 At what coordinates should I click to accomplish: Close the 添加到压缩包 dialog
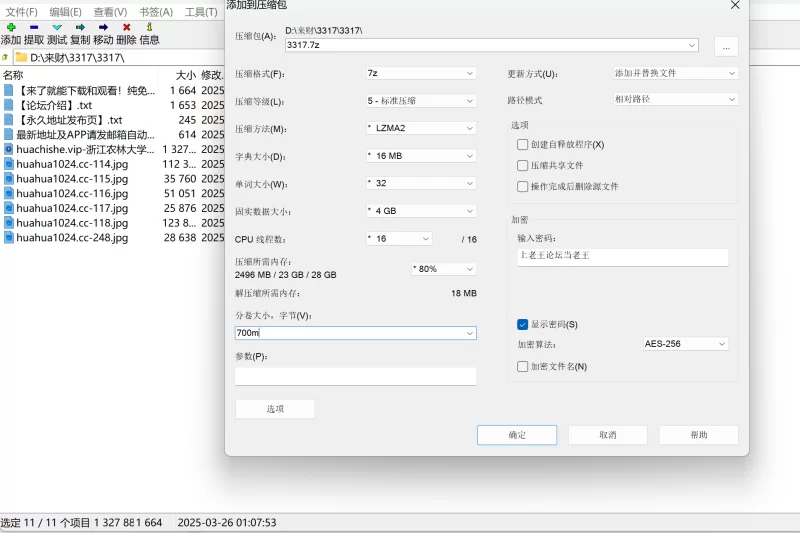pyautogui.click(x=735, y=5)
